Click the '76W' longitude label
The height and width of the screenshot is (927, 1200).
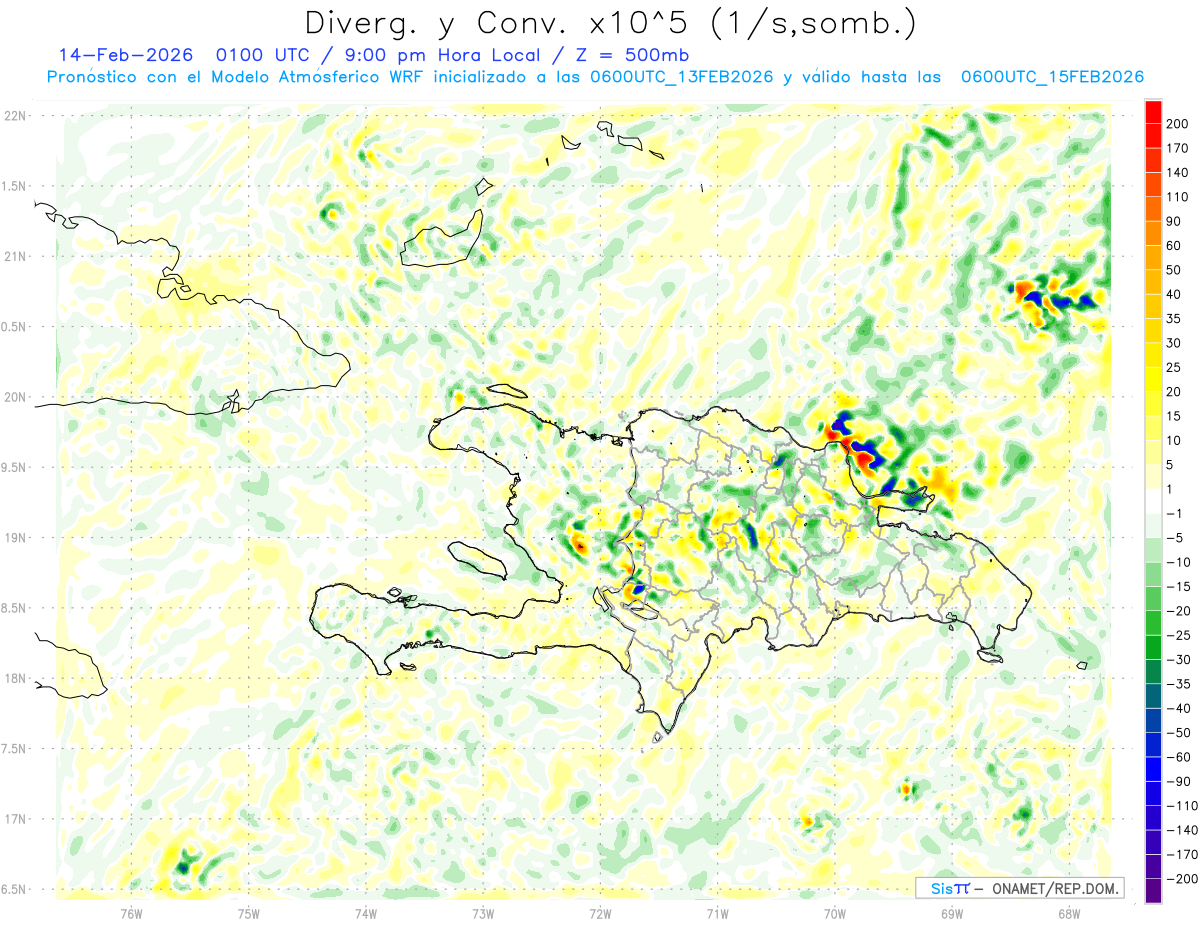point(131,913)
